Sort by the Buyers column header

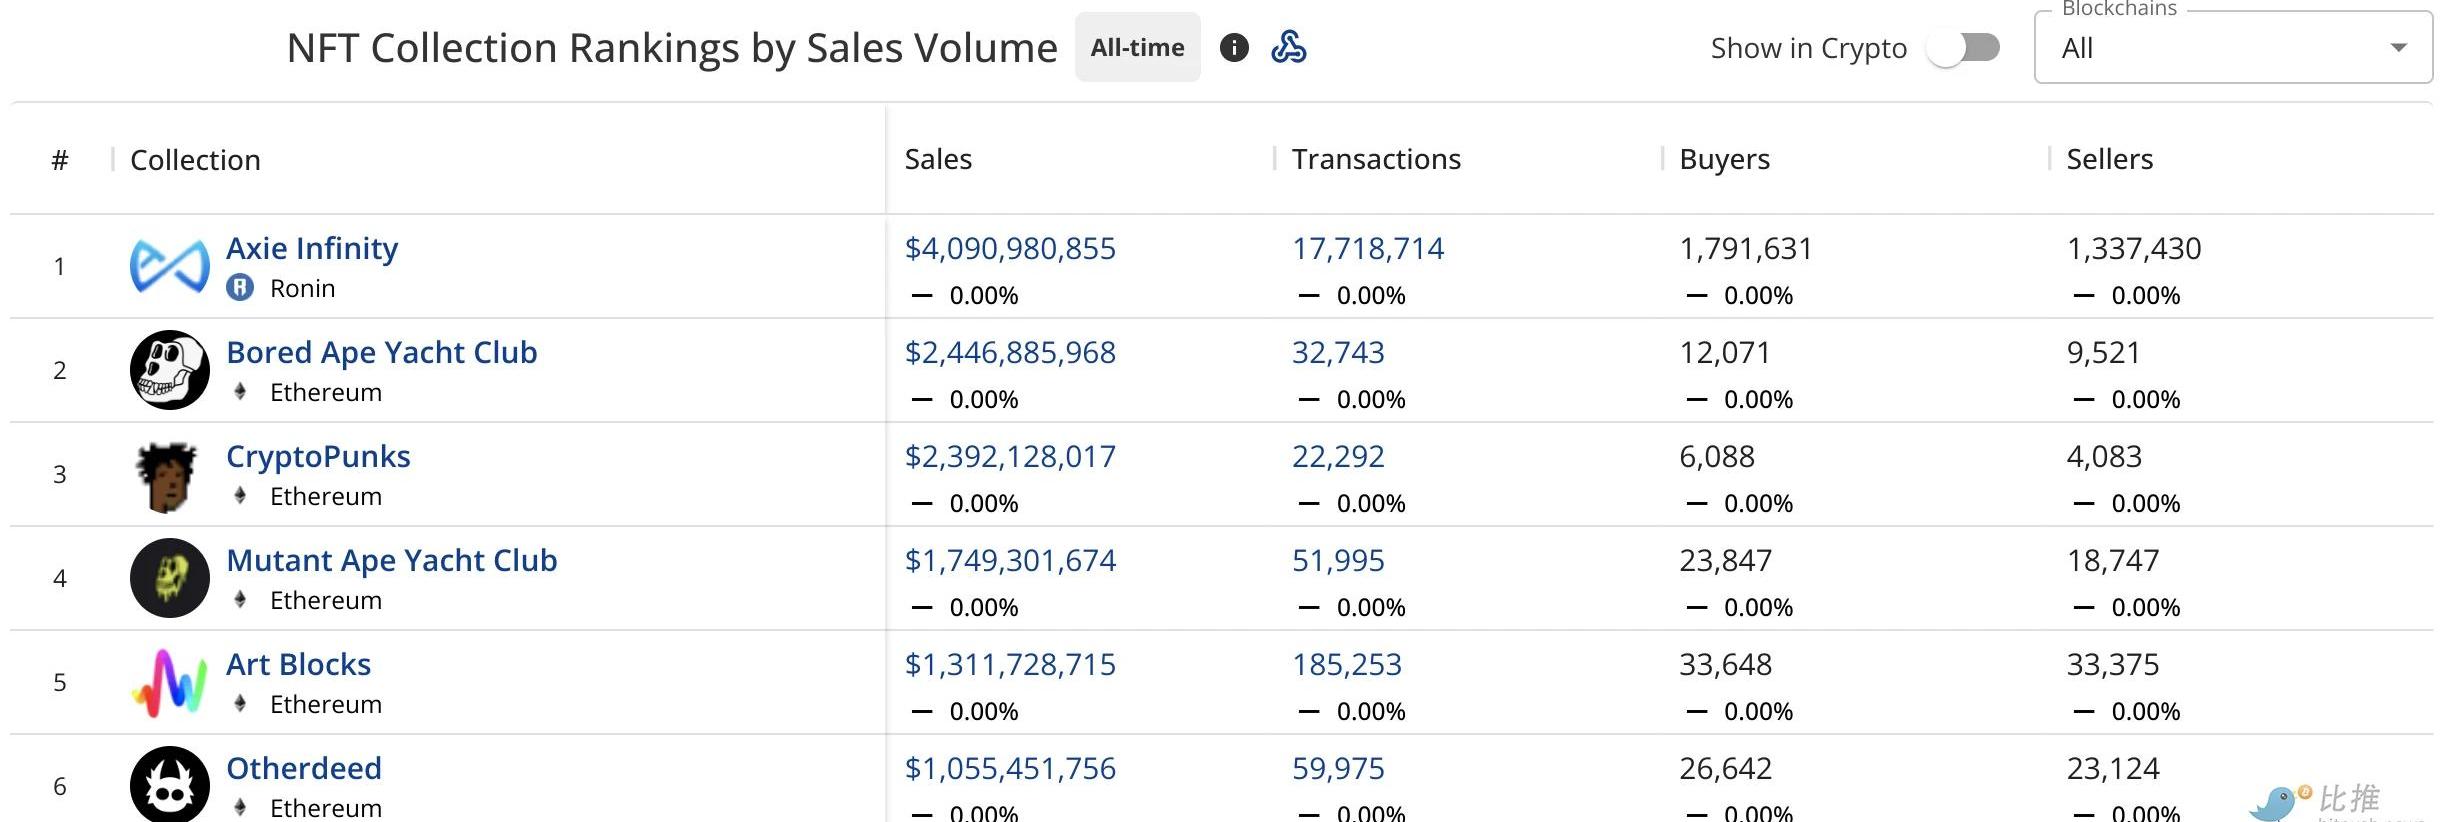click(x=1724, y=159)
